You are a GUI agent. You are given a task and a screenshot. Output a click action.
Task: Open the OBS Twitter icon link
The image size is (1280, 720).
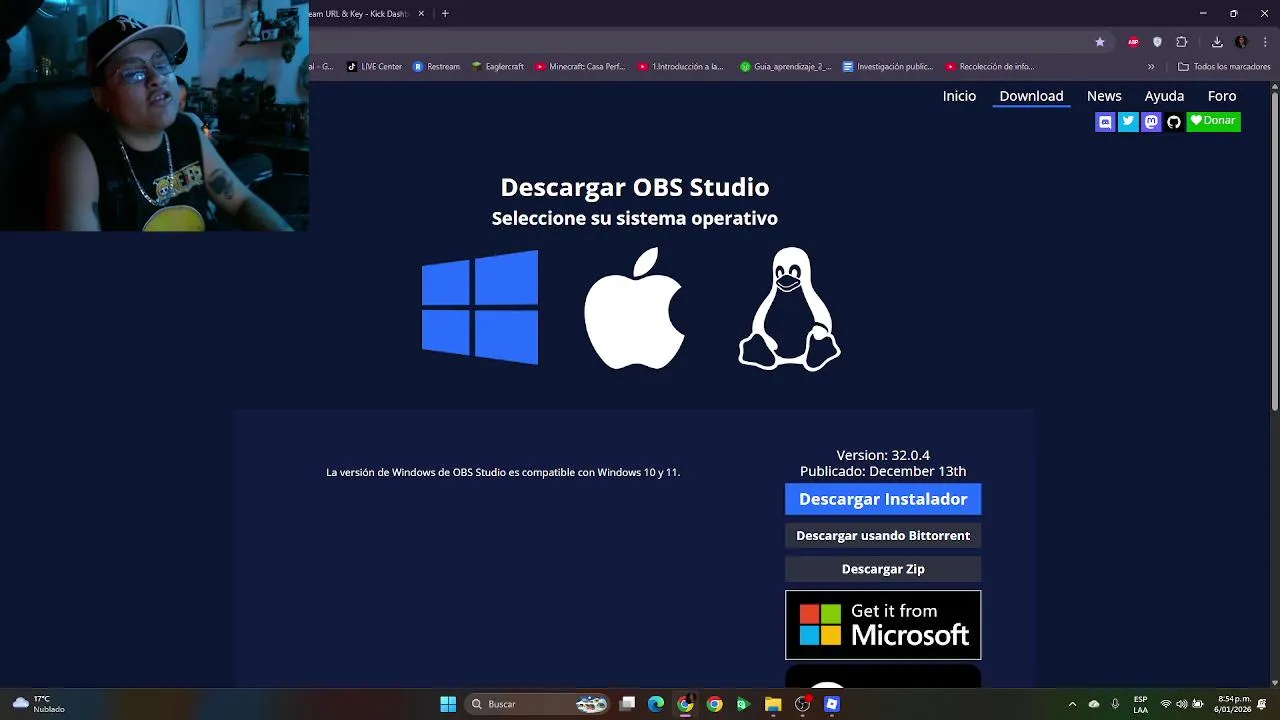coord(1128,121)
